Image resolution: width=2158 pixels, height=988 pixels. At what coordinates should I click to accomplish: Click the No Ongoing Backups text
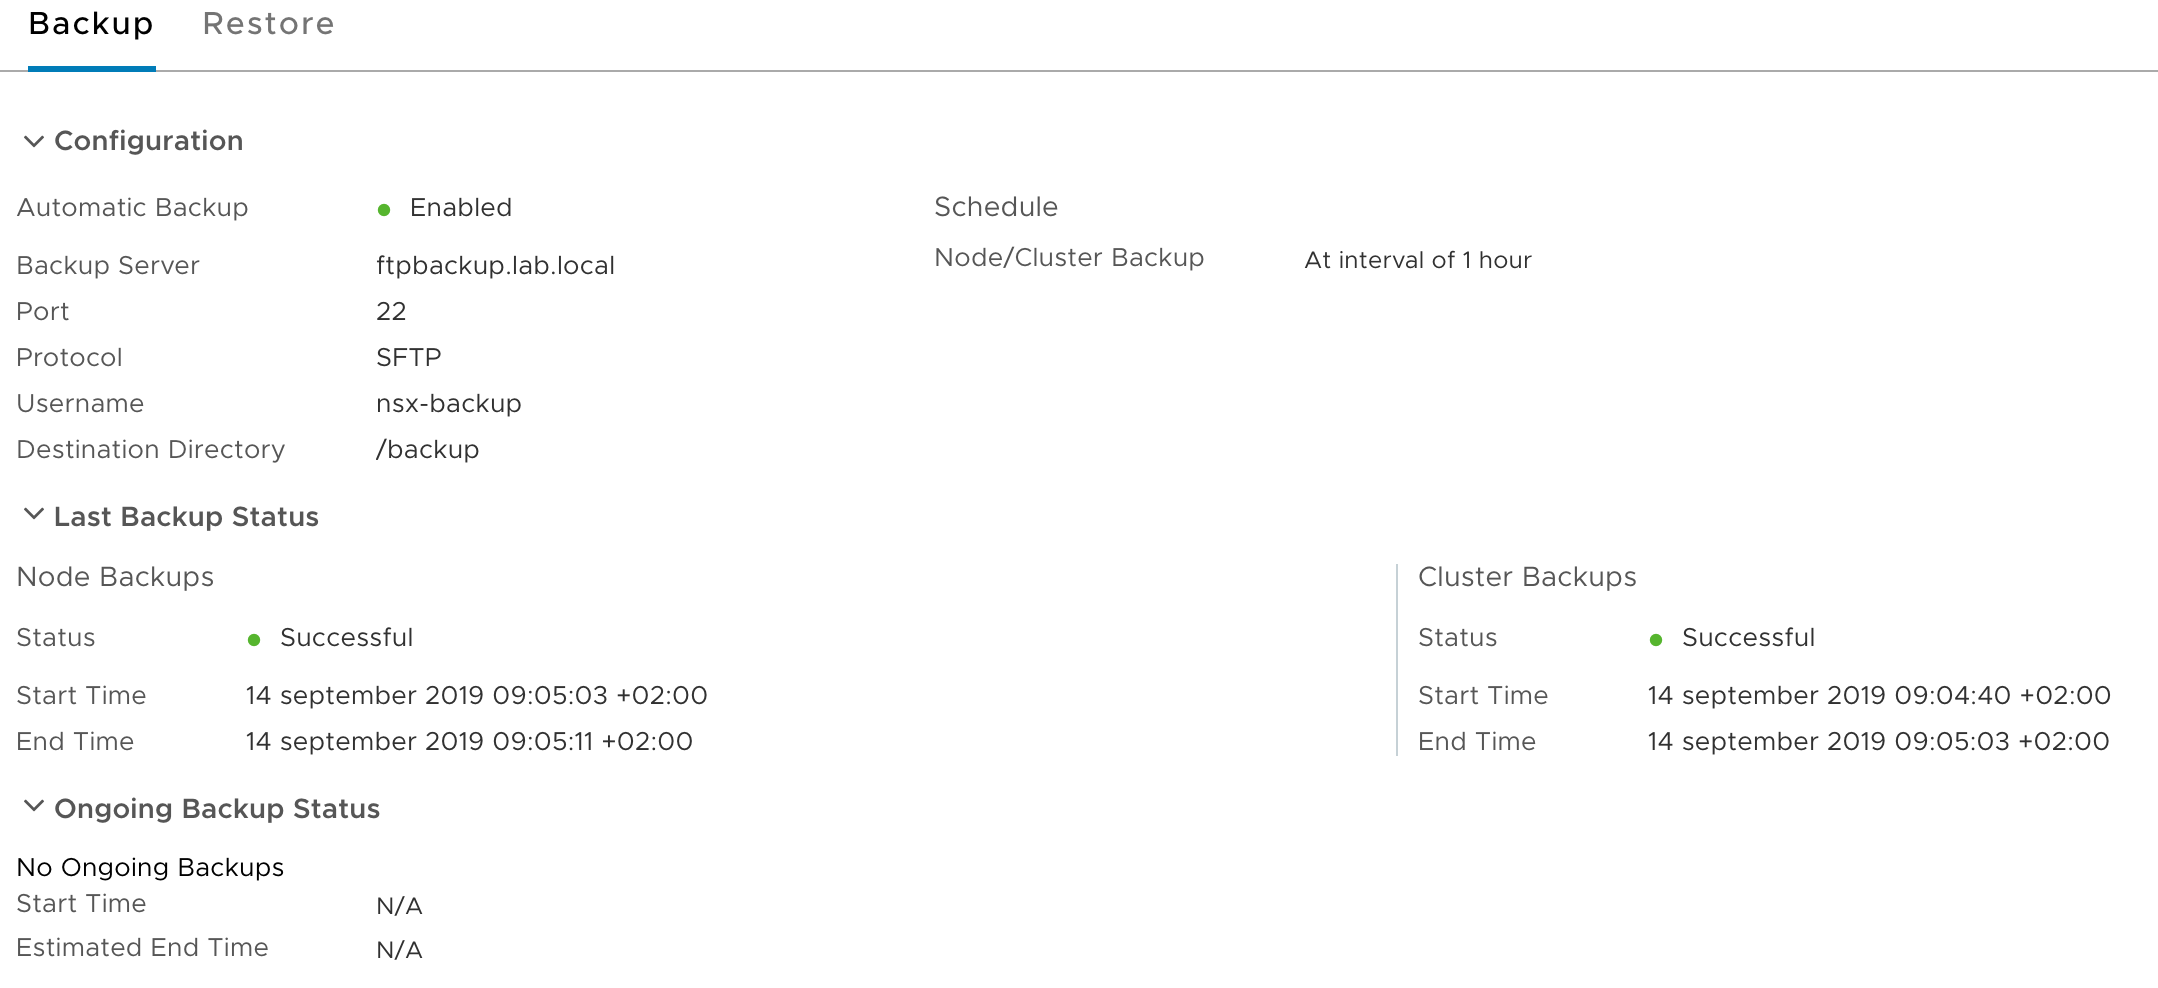pos(150,868)
